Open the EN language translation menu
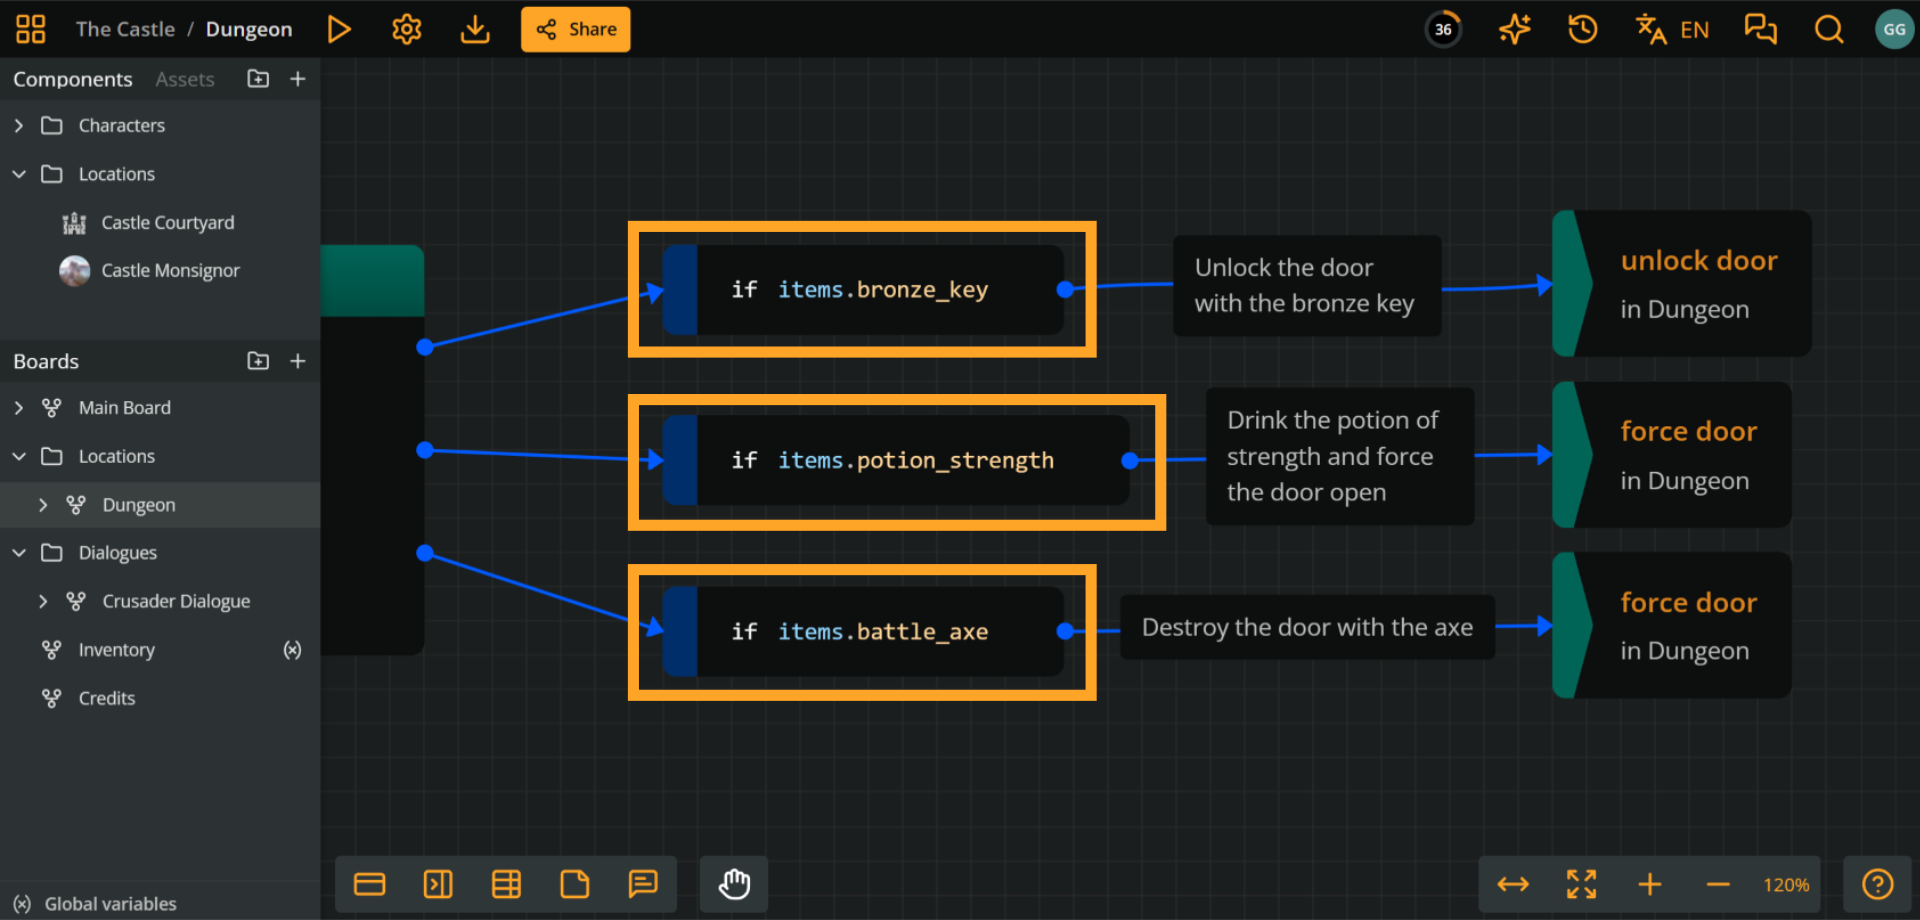Viewport: 1920px width, 920px height. coord(1673,29)
